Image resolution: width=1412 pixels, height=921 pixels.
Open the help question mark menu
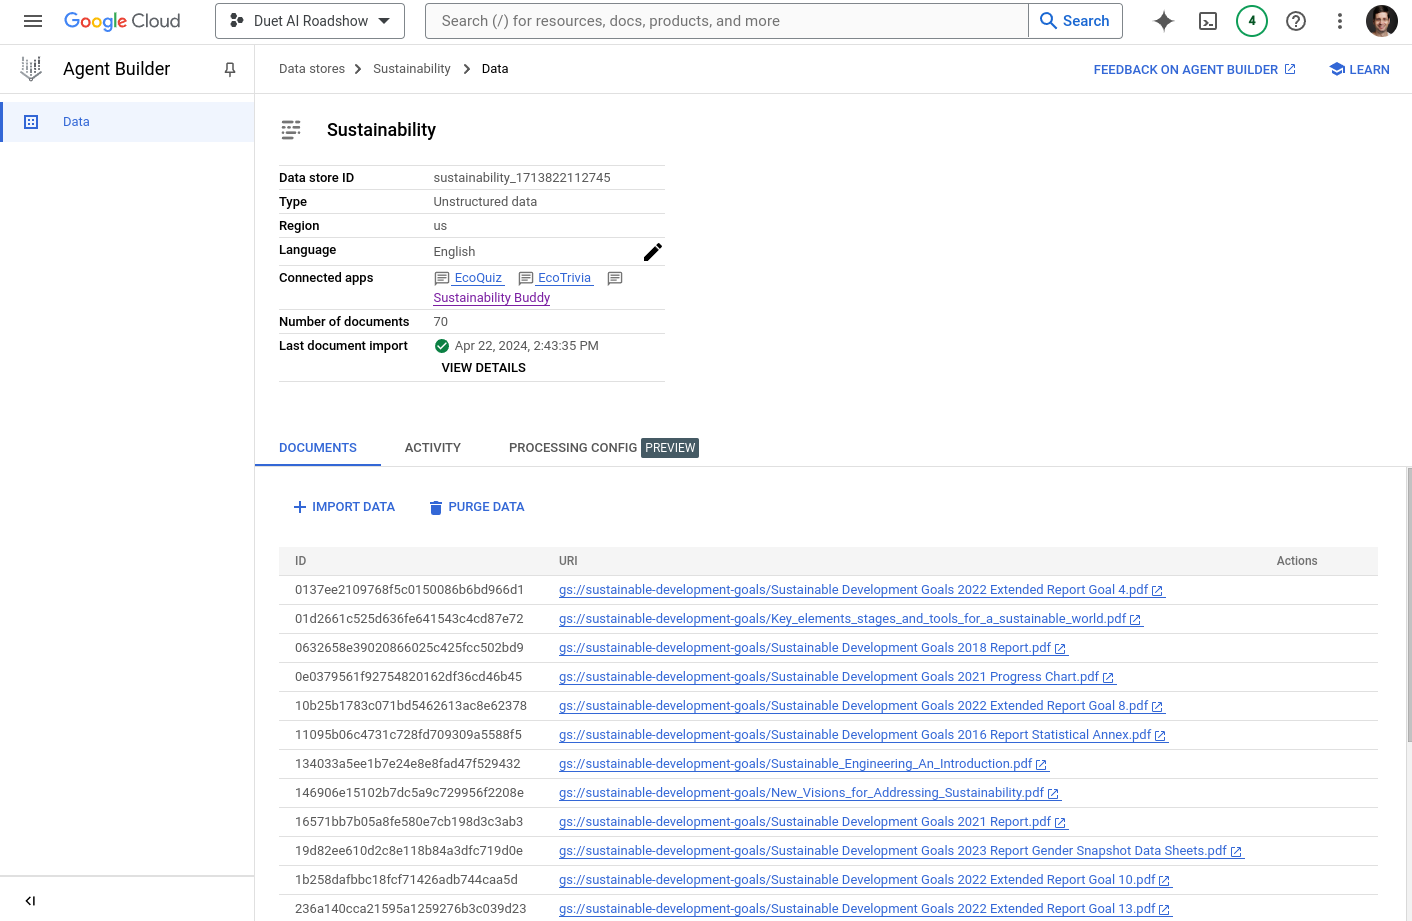pyautogui.click(x=1296, y=21)
